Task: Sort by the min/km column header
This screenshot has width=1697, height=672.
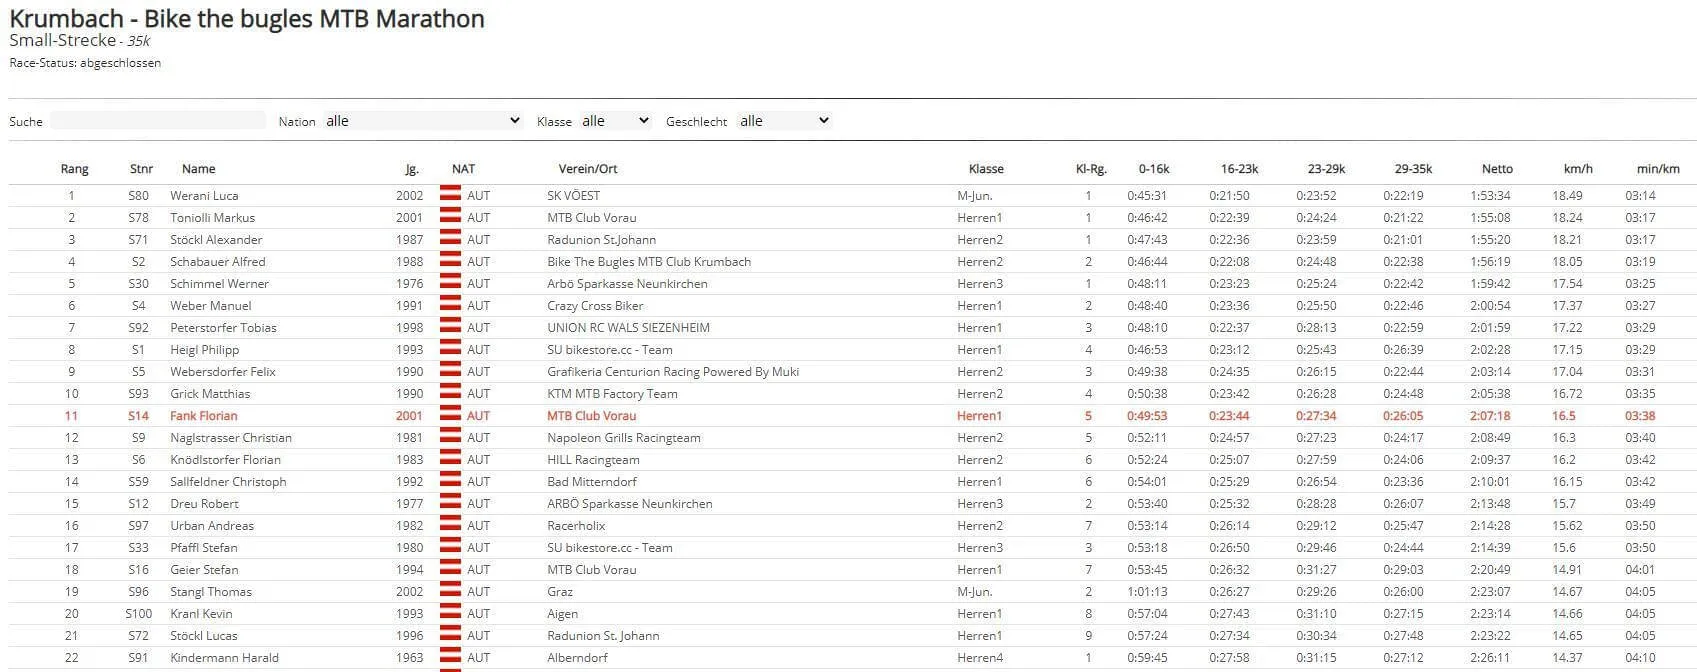Action: click(1658, 169)
